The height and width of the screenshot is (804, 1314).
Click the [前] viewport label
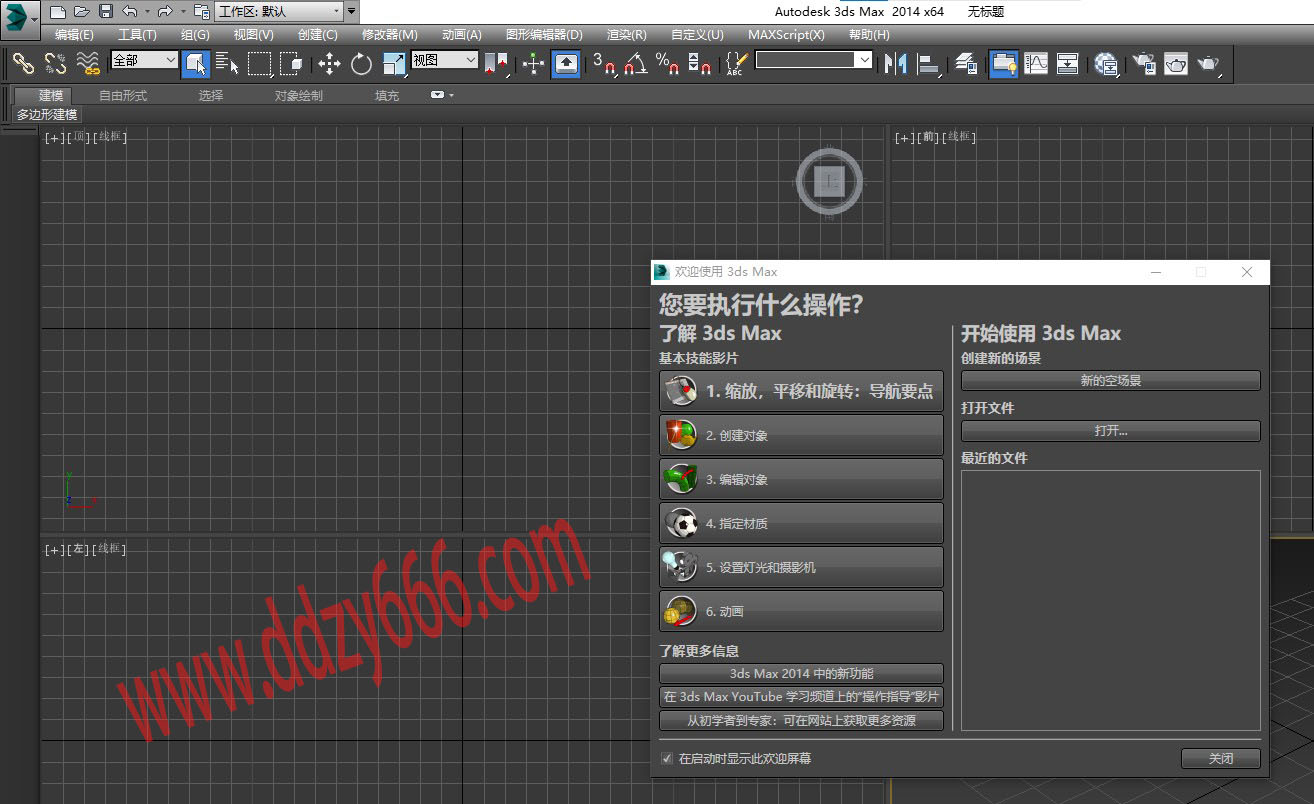929,137
